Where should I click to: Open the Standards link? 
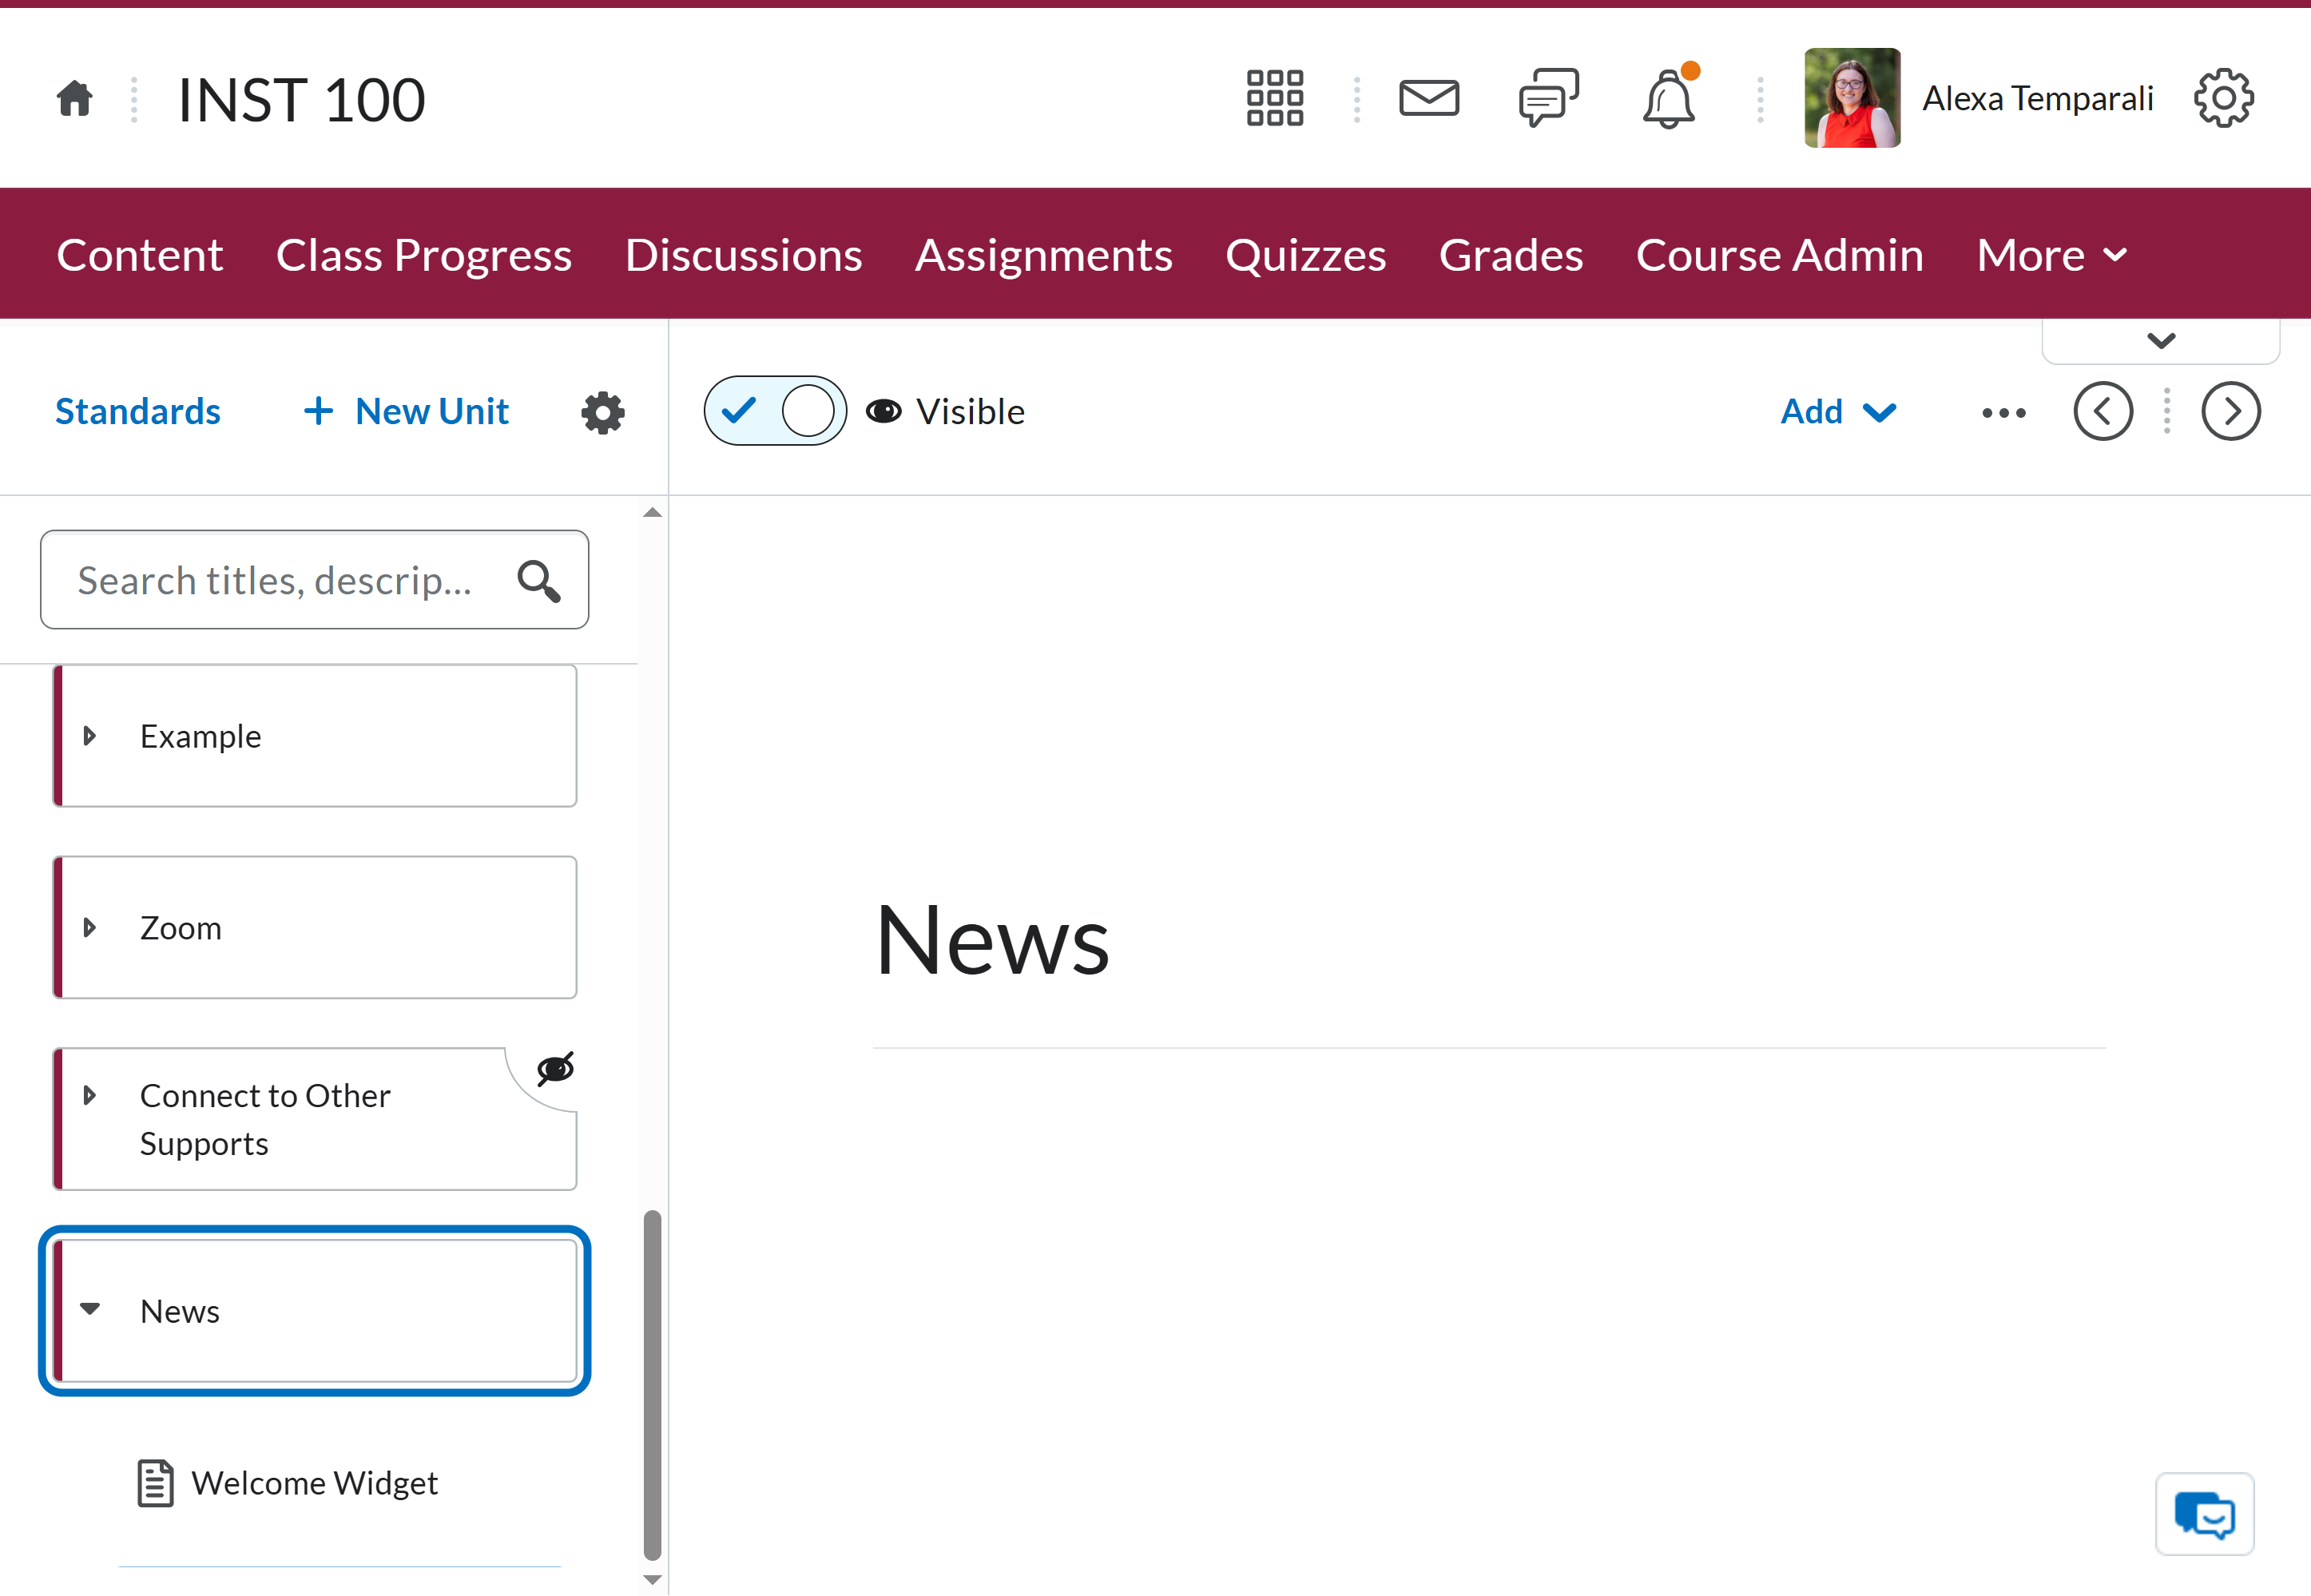[x=138, y=412]
